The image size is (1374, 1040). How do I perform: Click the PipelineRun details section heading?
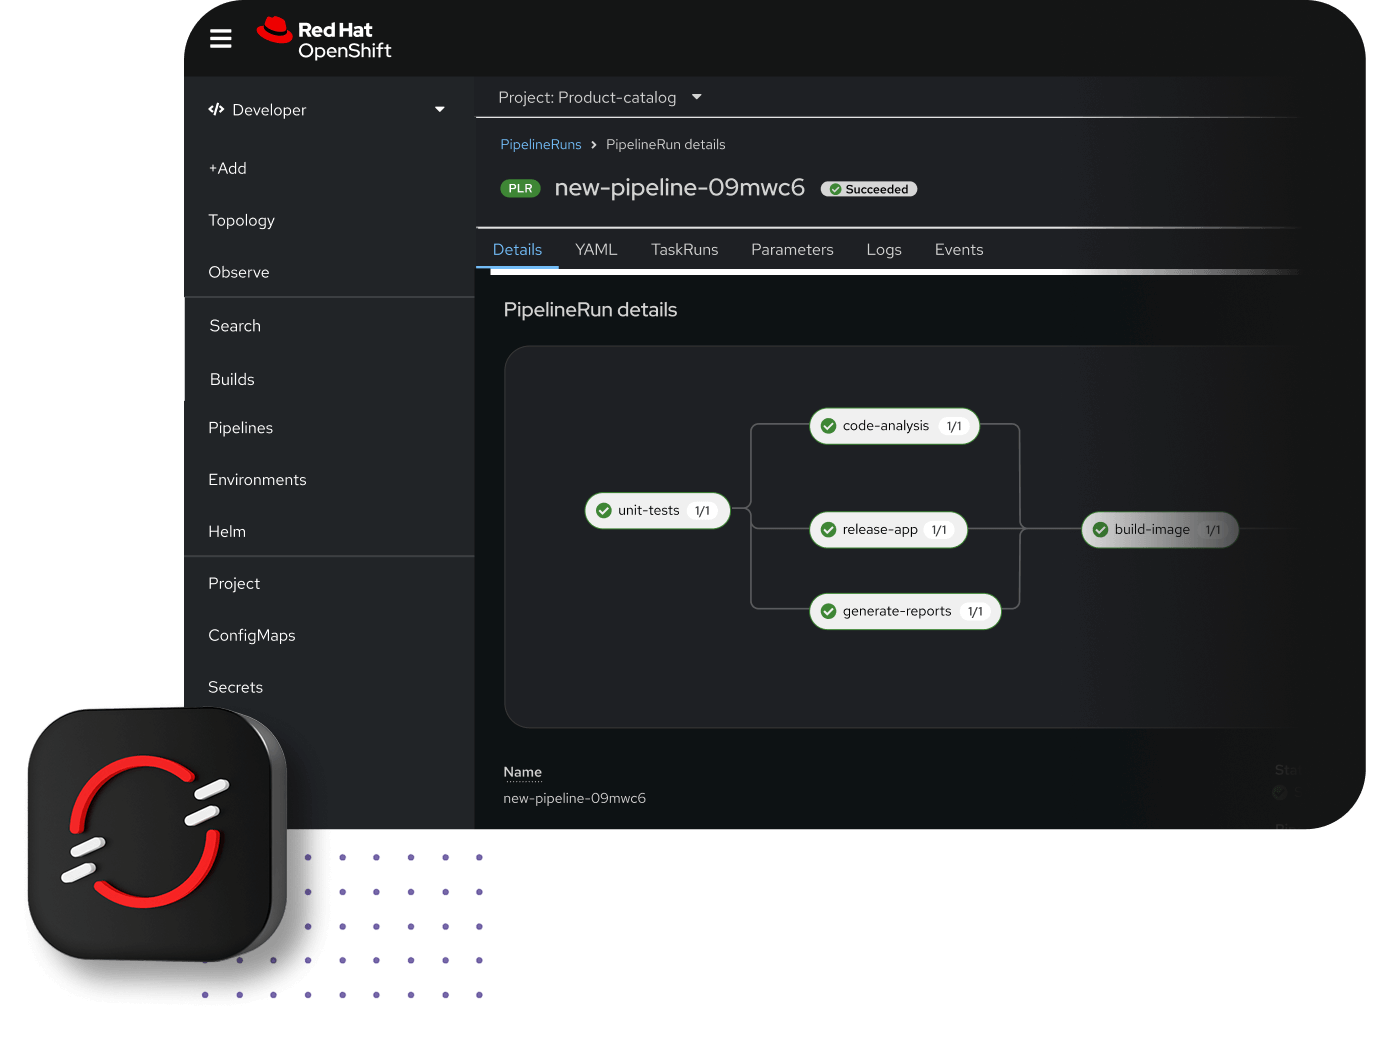(x=590, y=310)
